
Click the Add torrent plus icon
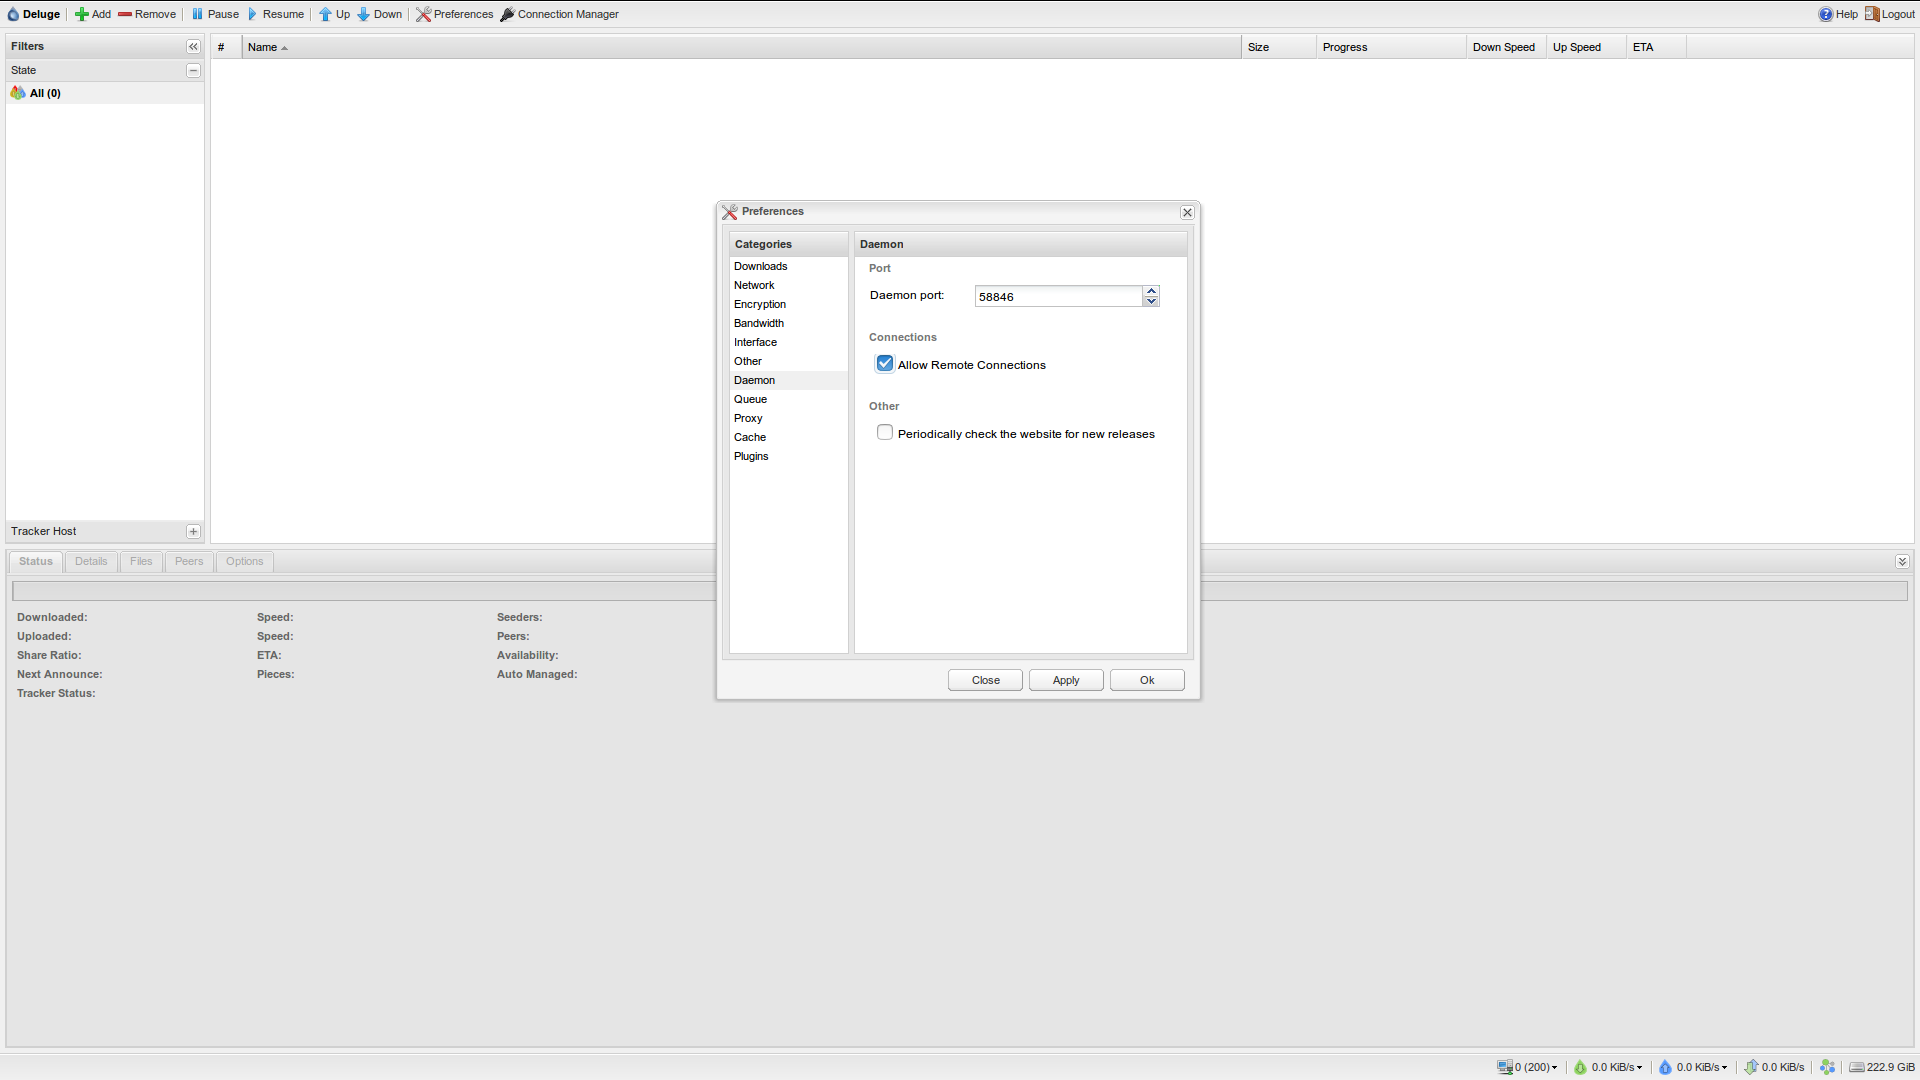82,14
